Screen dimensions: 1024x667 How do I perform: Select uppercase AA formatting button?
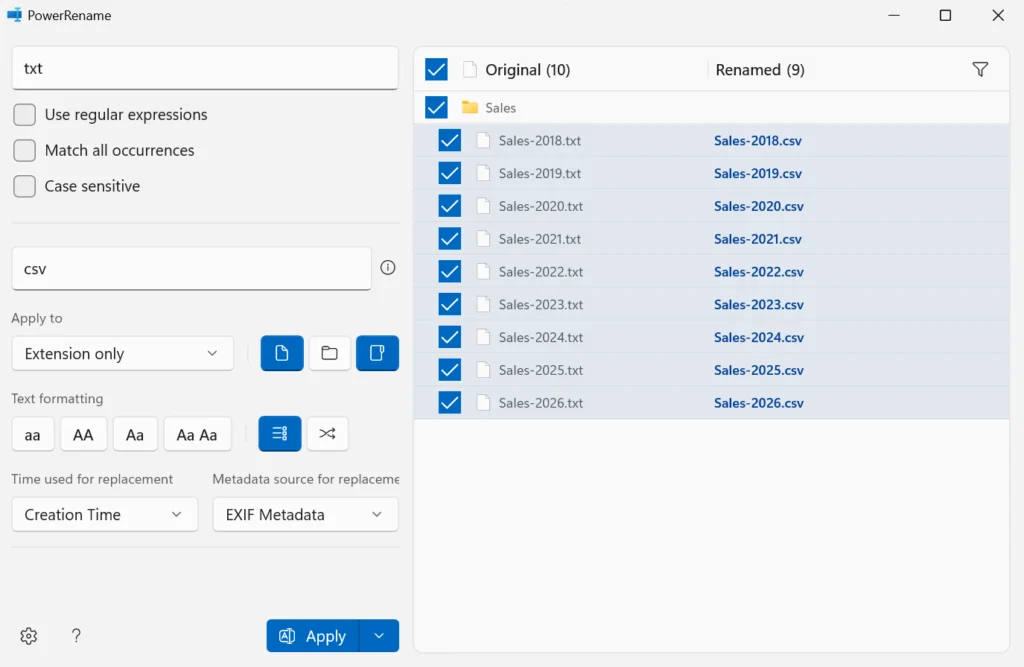[x=83, y=434]
